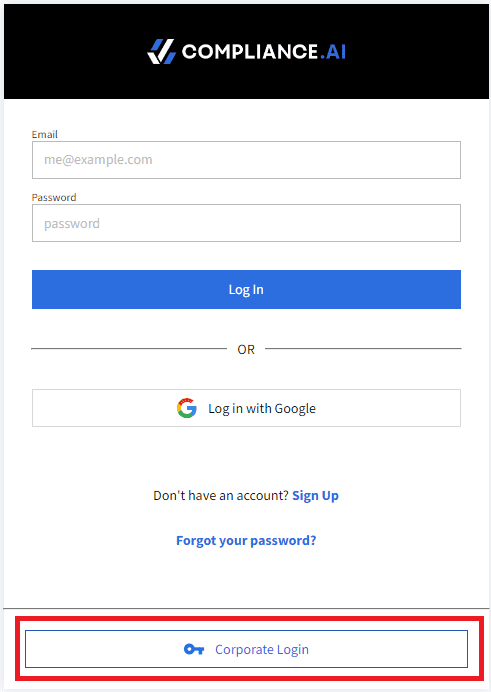Click the Google G icon
491x692 pixels.
[187, 408]
